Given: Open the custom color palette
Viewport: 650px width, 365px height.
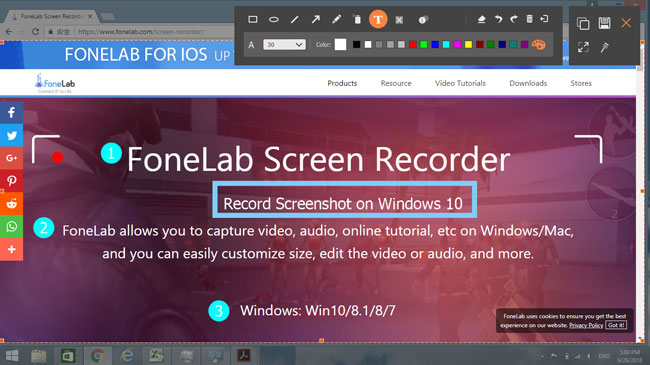Looking at the screenshot, I should 538,44.
